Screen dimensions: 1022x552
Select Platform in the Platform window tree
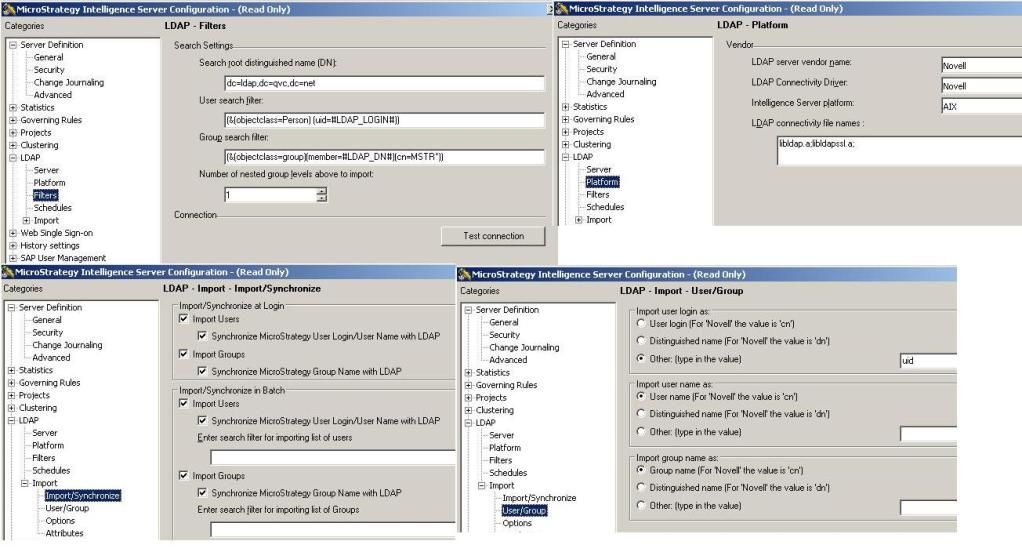point(602,182)
